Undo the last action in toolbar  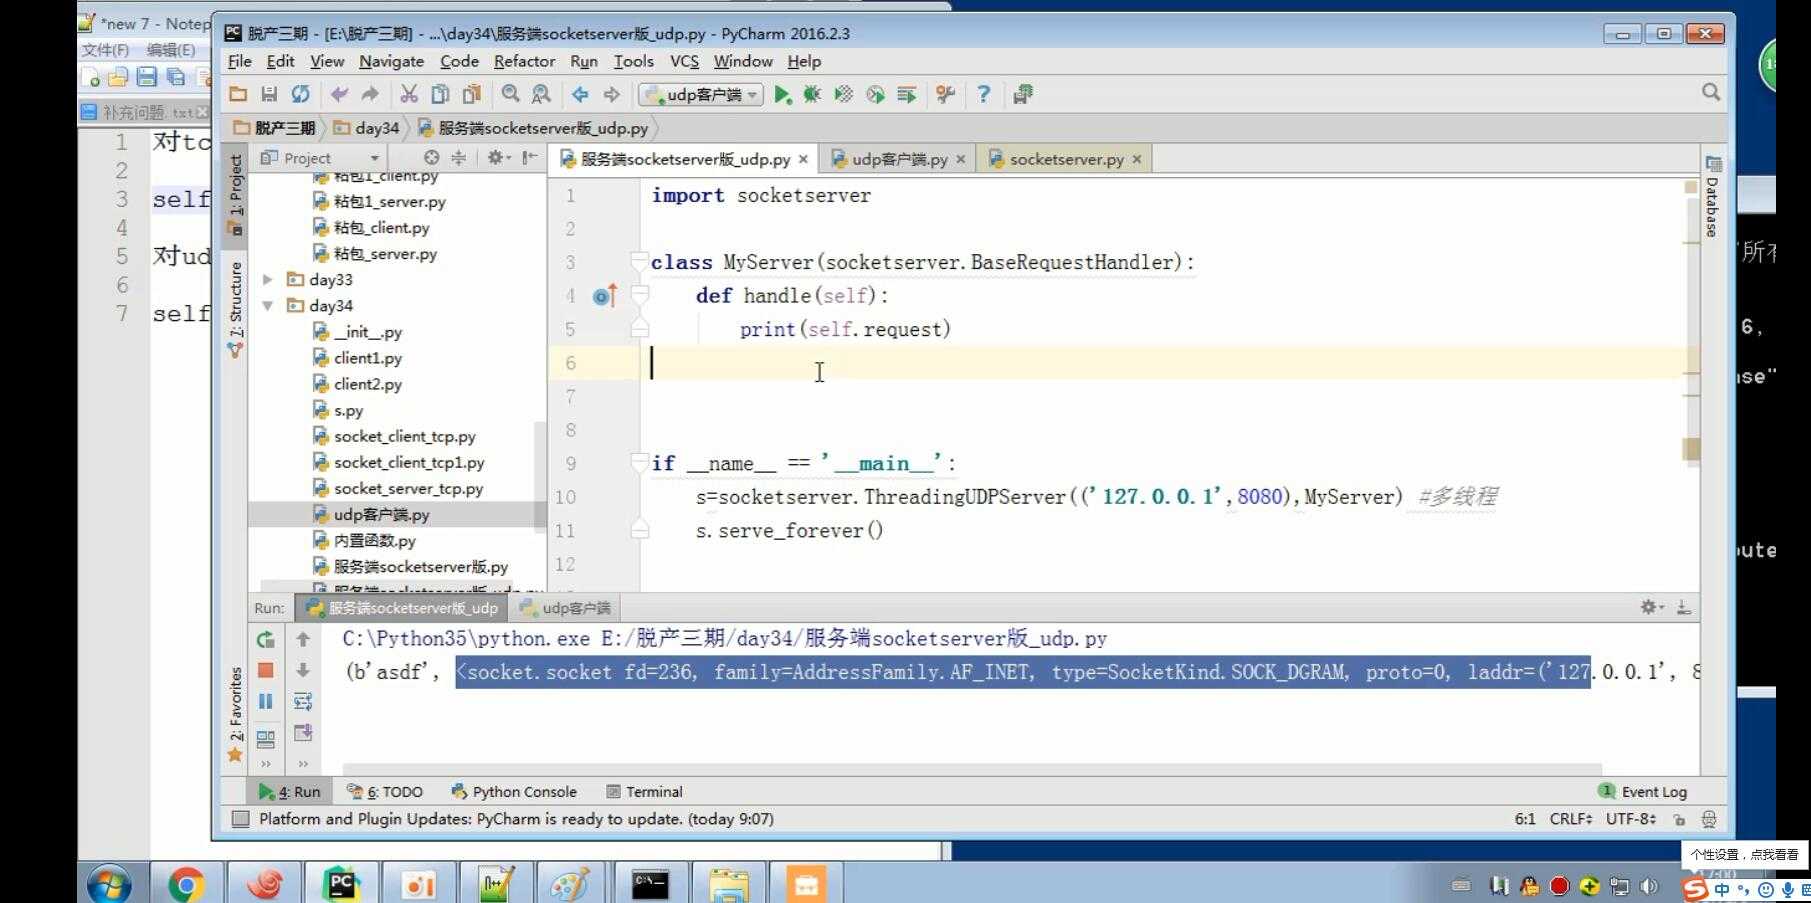click(339, 94)
